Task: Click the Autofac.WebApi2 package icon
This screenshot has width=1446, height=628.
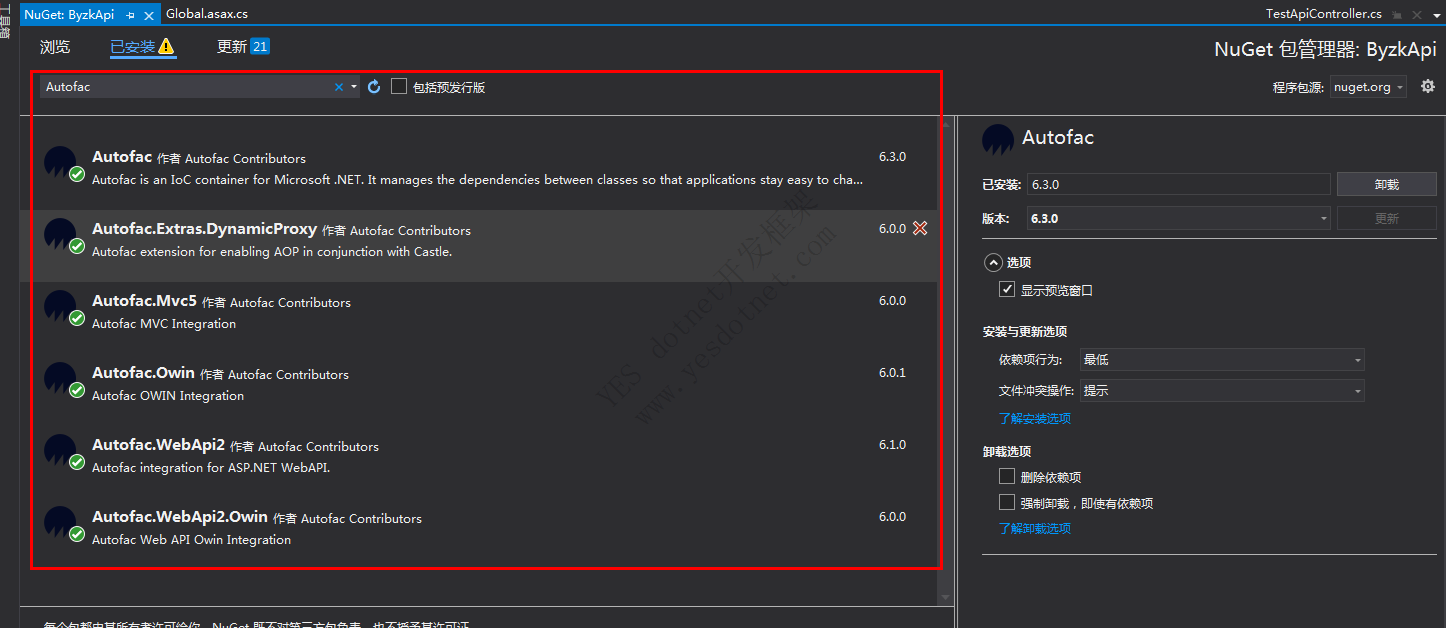Action: pyautogui.click(x=61, y=451)
